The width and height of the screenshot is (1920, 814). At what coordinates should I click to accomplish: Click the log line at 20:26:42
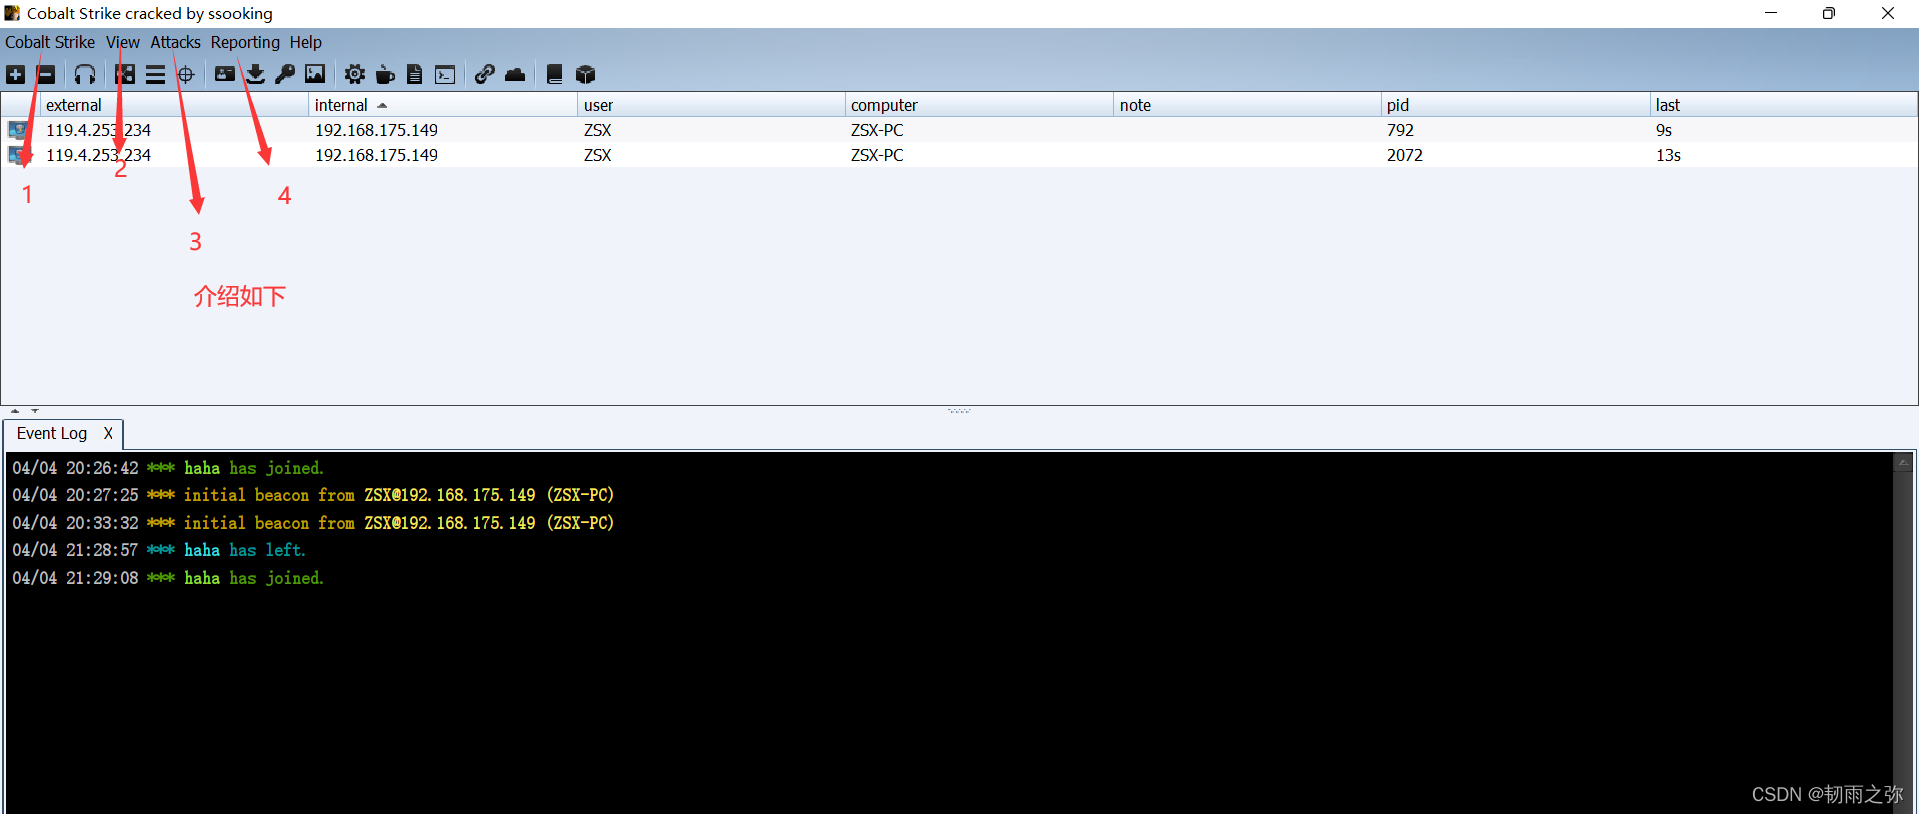168,468
